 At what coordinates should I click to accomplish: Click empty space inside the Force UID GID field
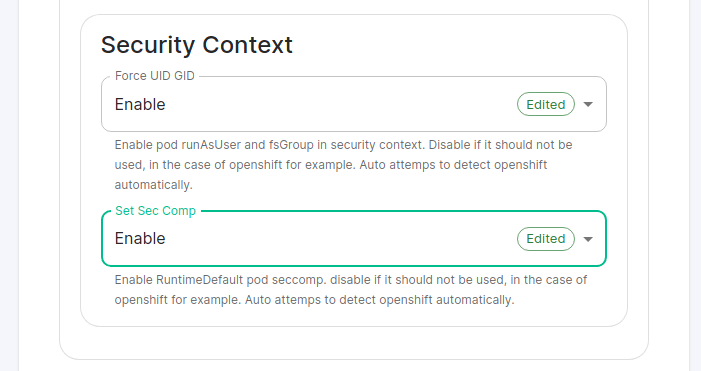[x=340, y=104]
